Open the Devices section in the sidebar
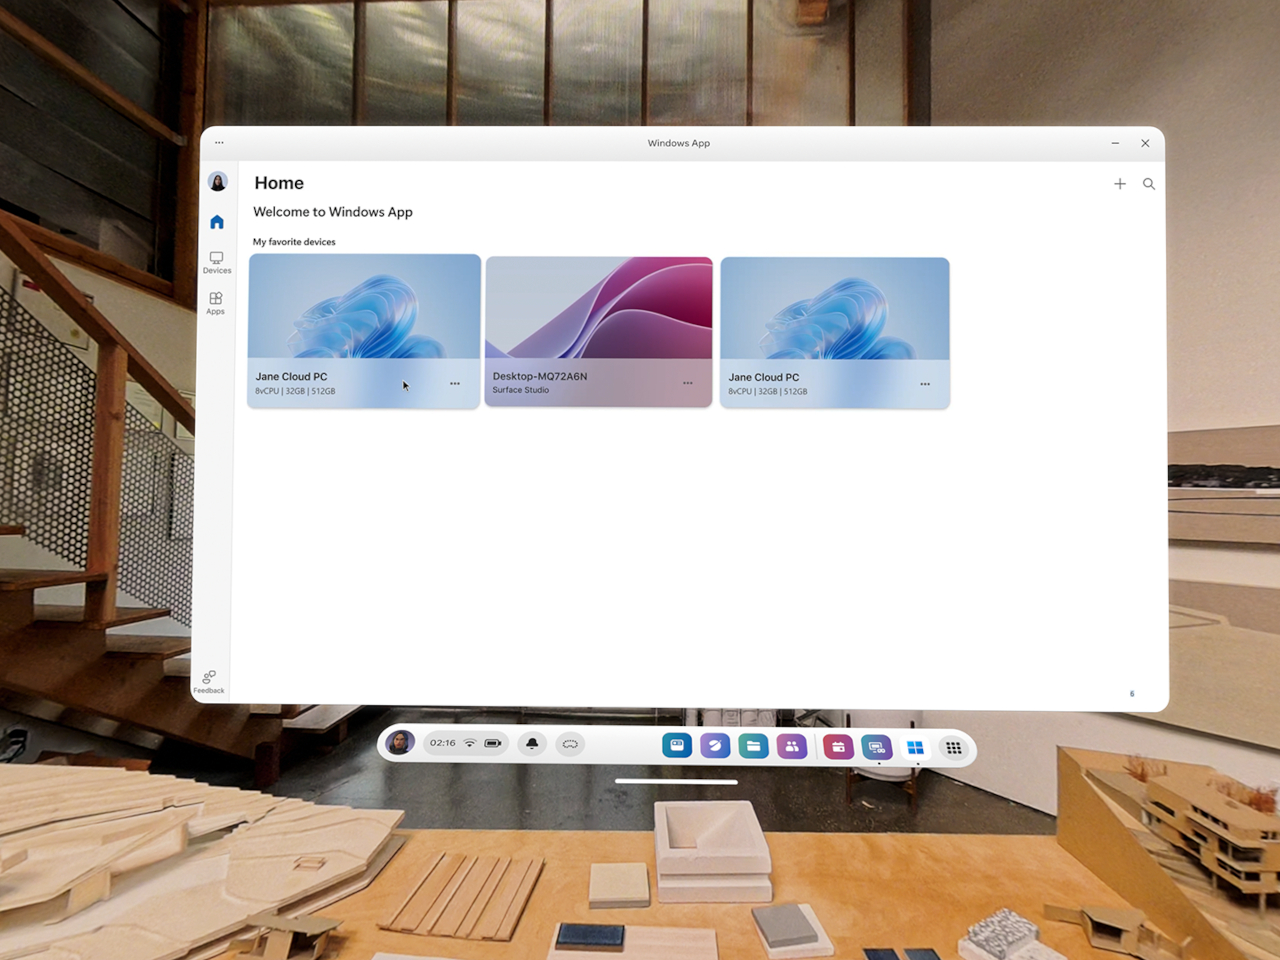The width and height of the screenshot is (1280, 960). [x=216, y=262]
